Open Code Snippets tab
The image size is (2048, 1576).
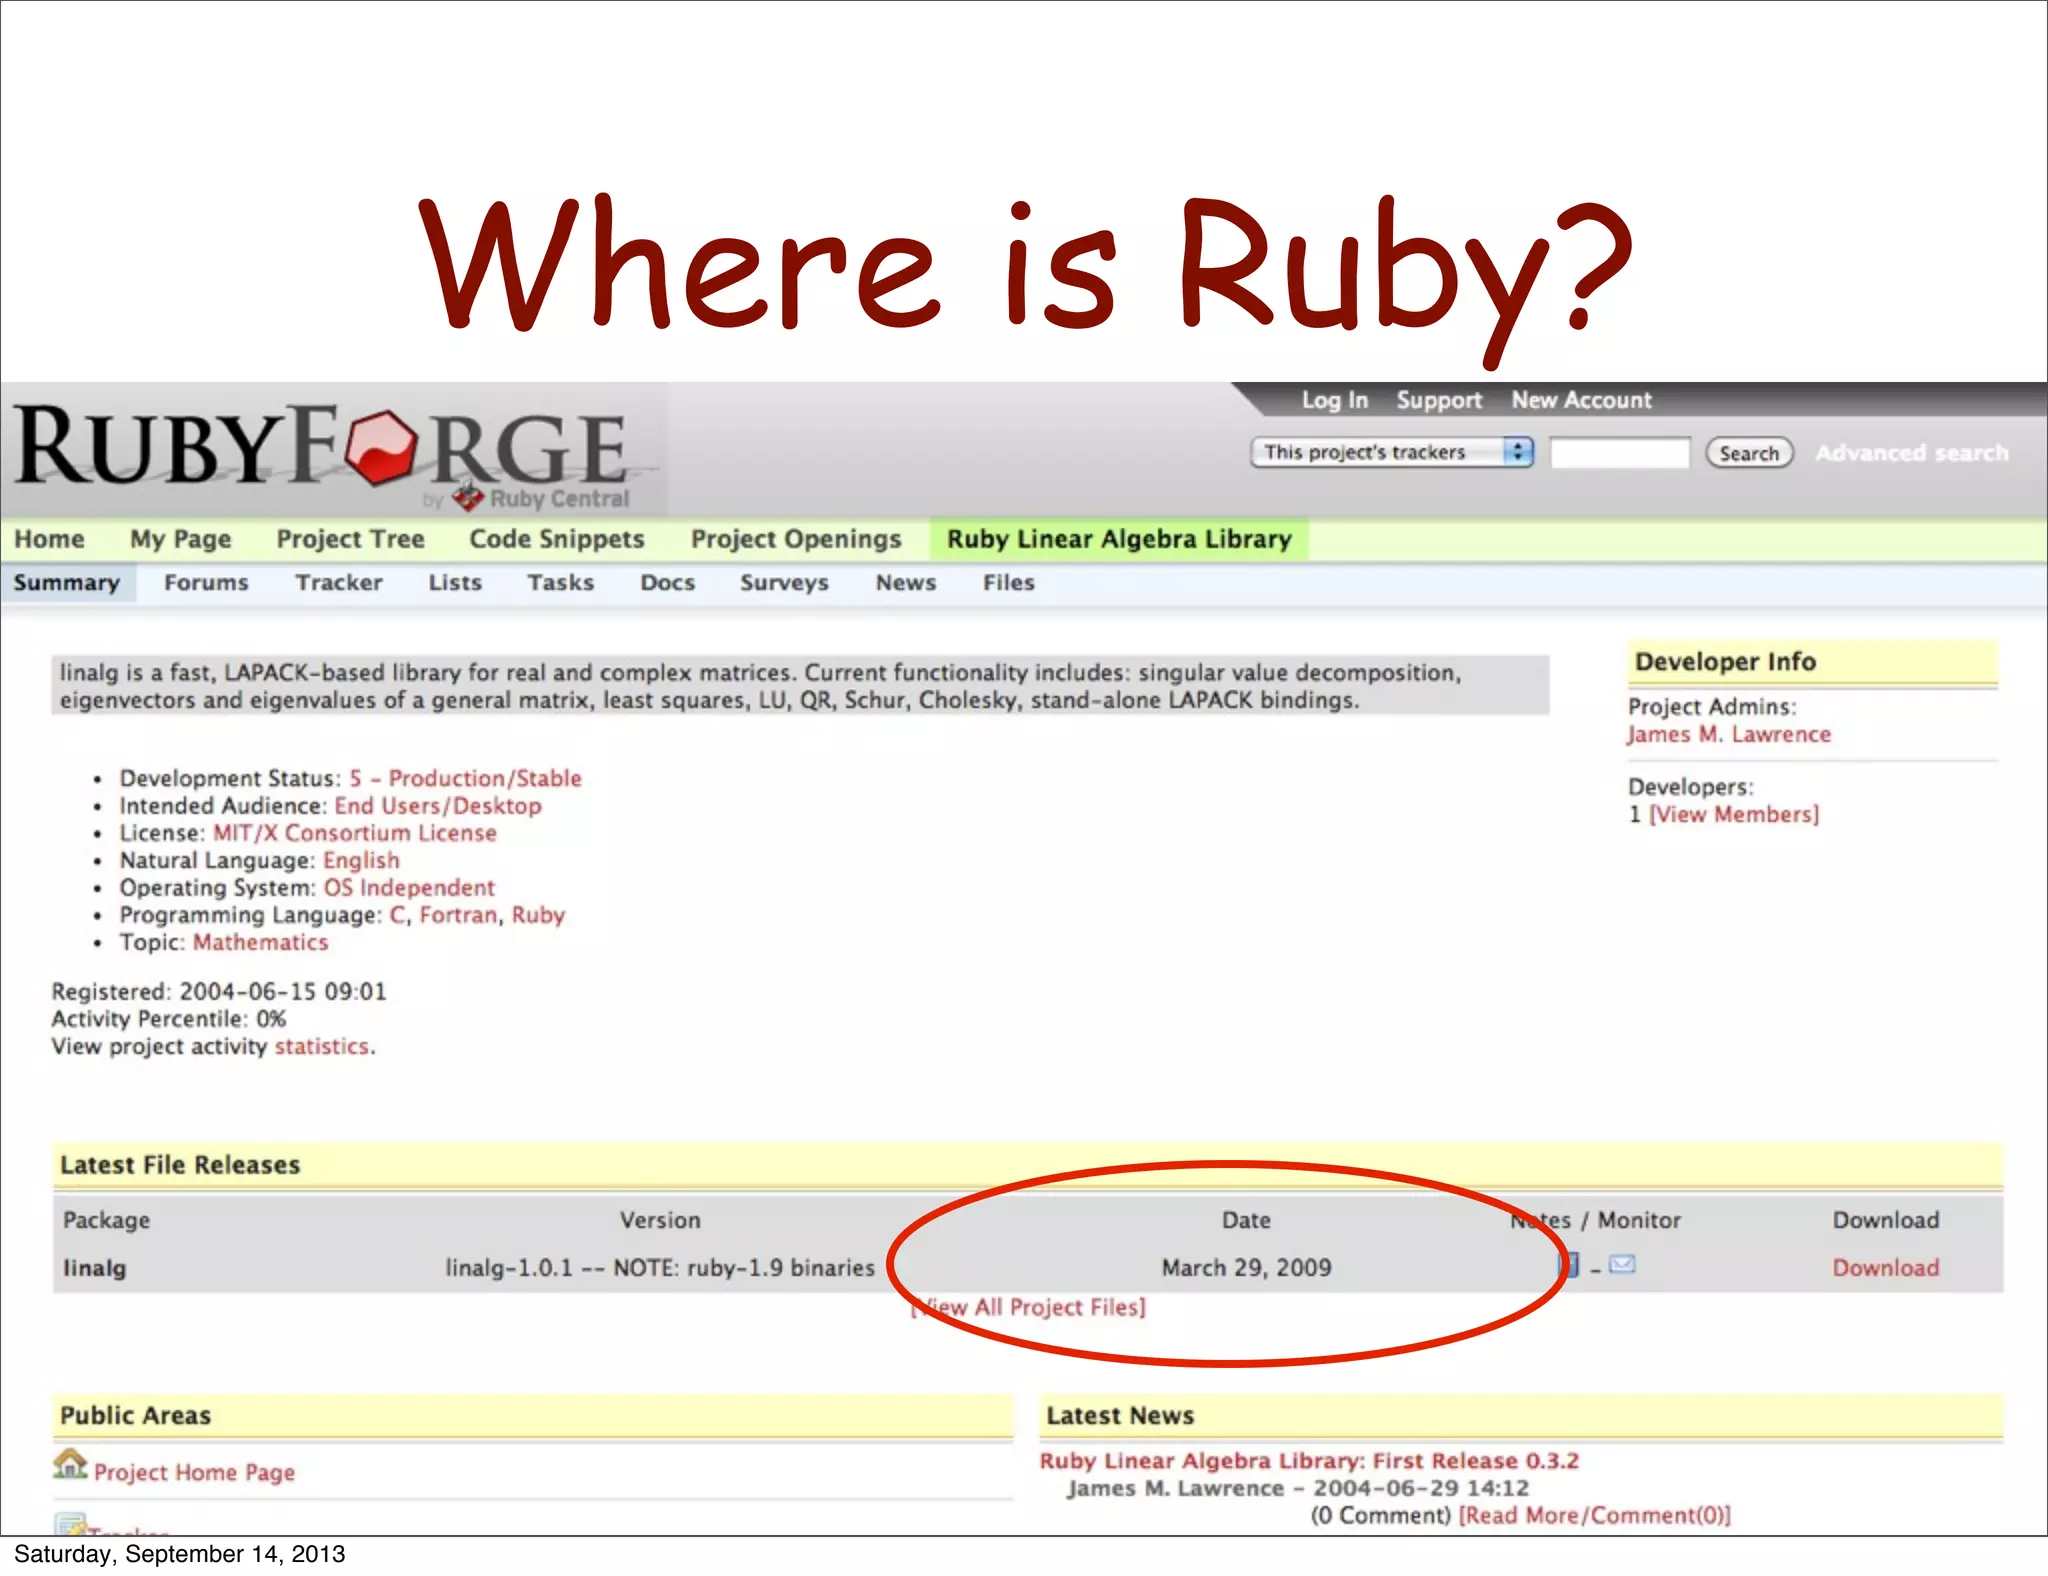pyautogui.click(x=557, y=539)
